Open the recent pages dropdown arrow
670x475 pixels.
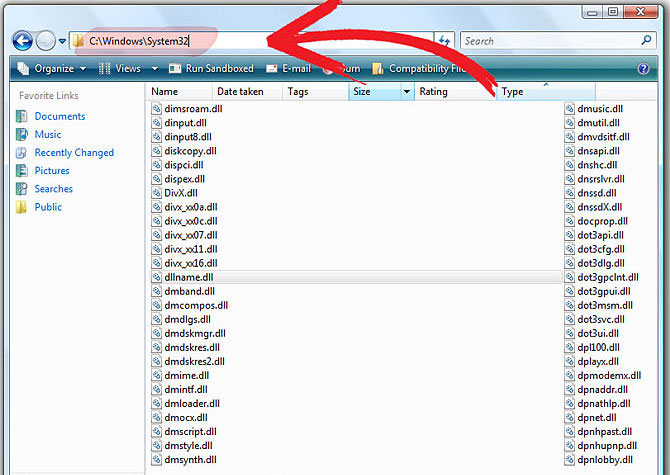click(x=62, y=41)
